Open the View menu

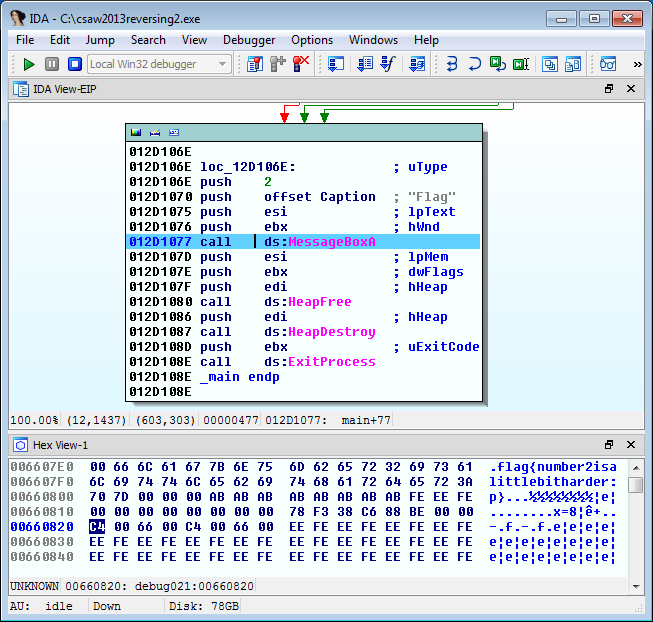(194, 40)
